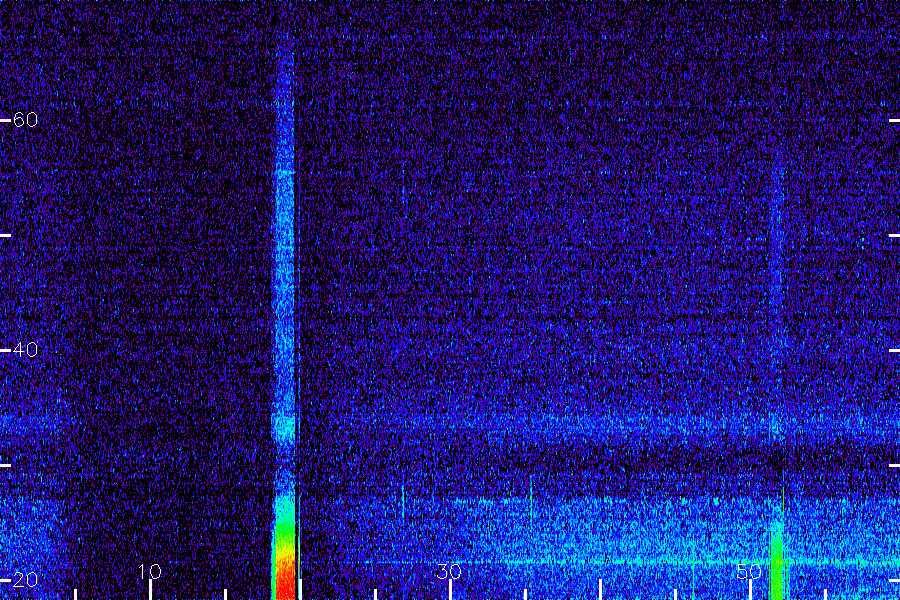Click the "20" frequency axis label
900x600 pixels.
[x=25, y=579]
